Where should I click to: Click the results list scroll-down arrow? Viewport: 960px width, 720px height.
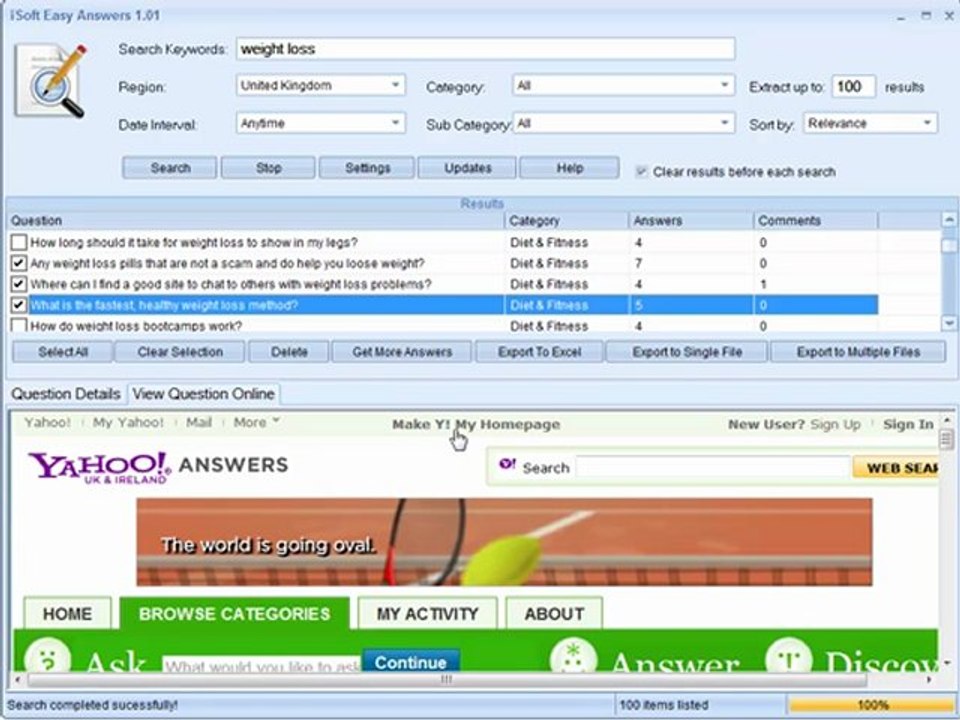tap(948, 323)
